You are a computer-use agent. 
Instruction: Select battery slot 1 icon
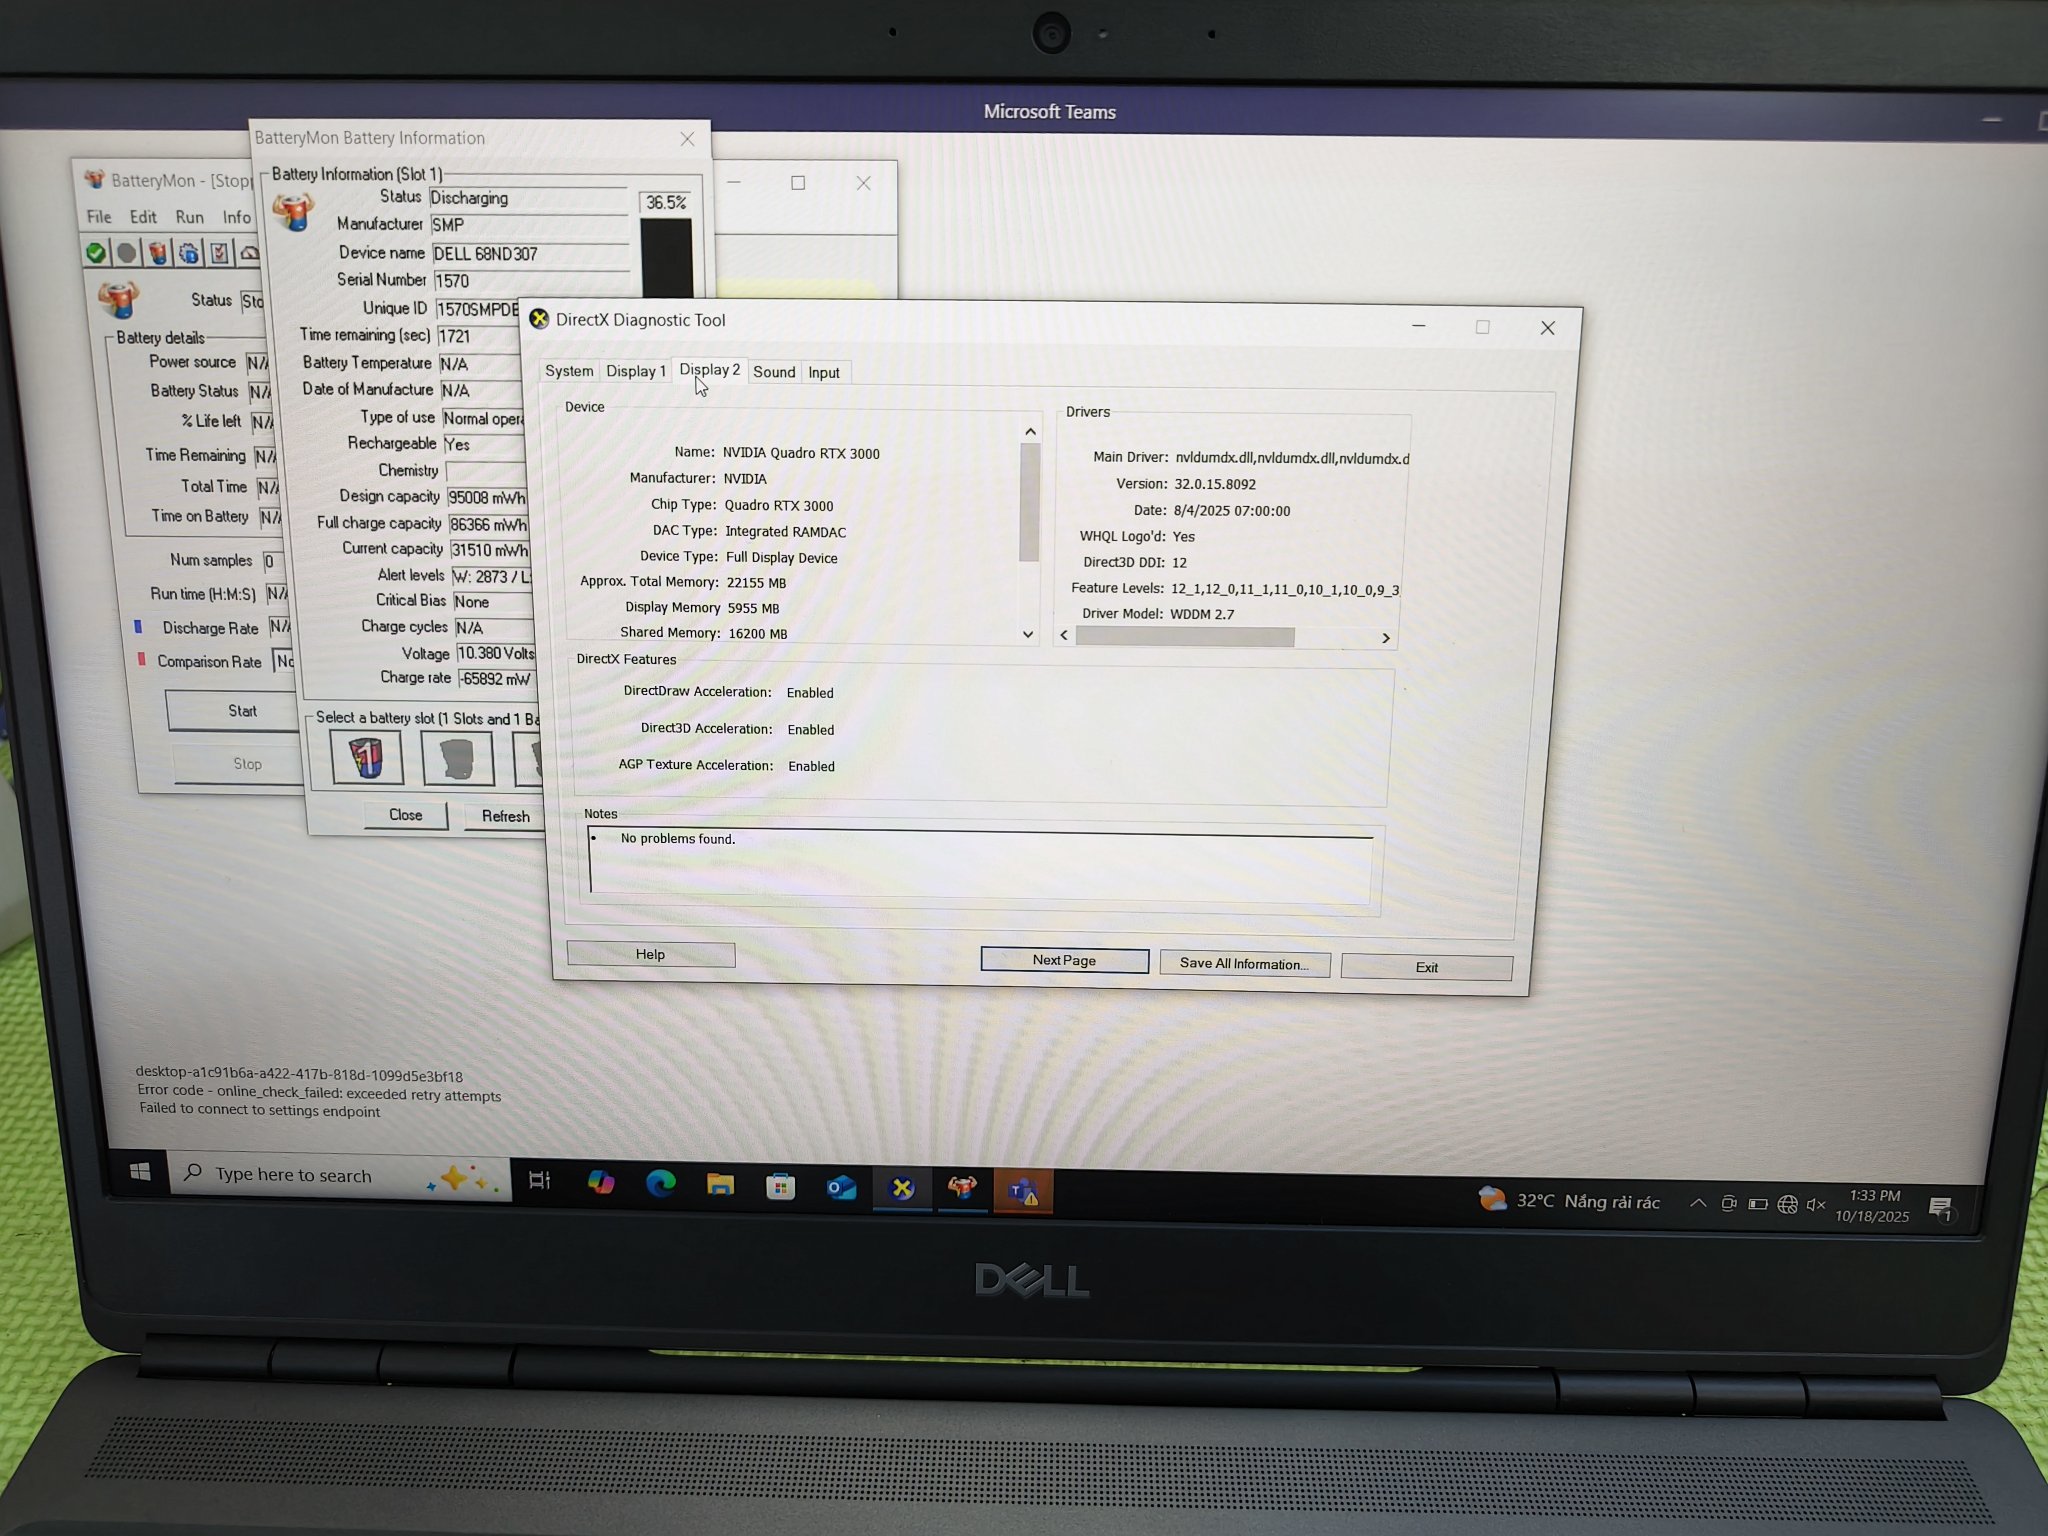pos(366,758)
